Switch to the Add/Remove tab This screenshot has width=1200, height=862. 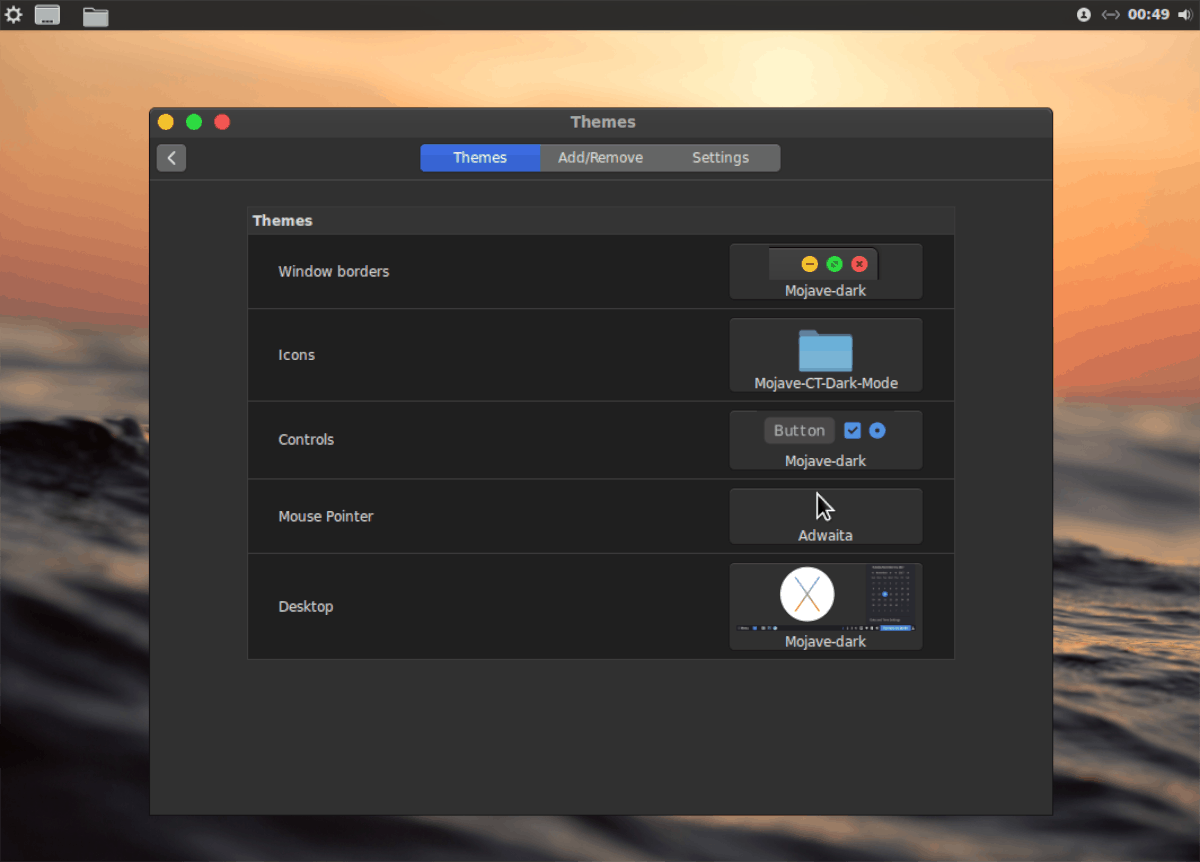pyautogui.click(x=600, y=157)
